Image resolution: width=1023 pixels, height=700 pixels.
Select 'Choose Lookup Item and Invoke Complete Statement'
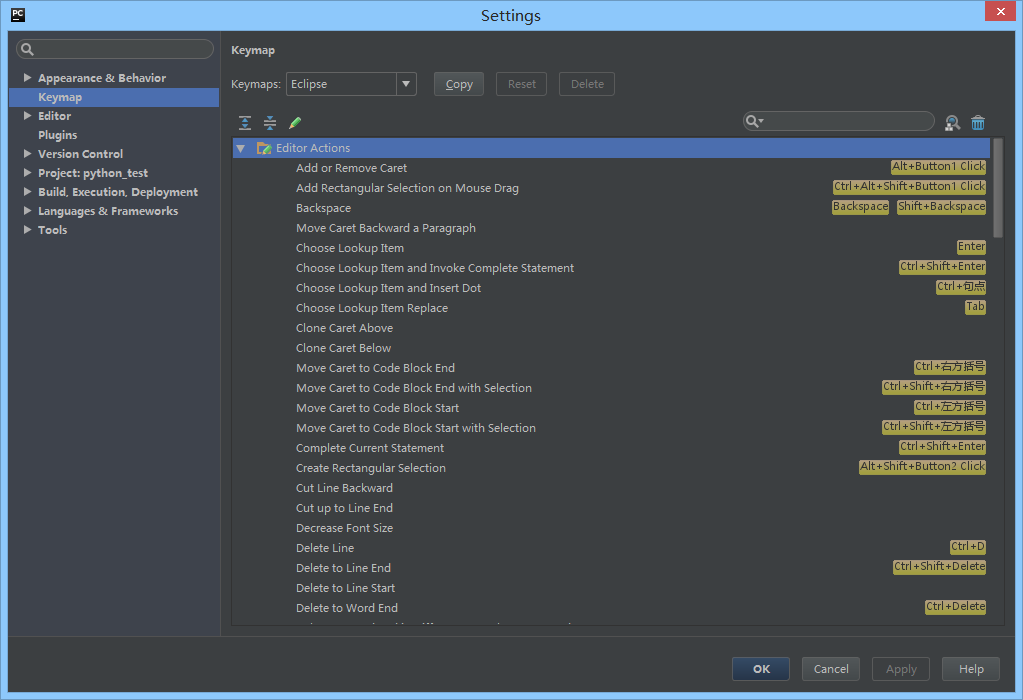pyautogui.click(x=435, y=268)
